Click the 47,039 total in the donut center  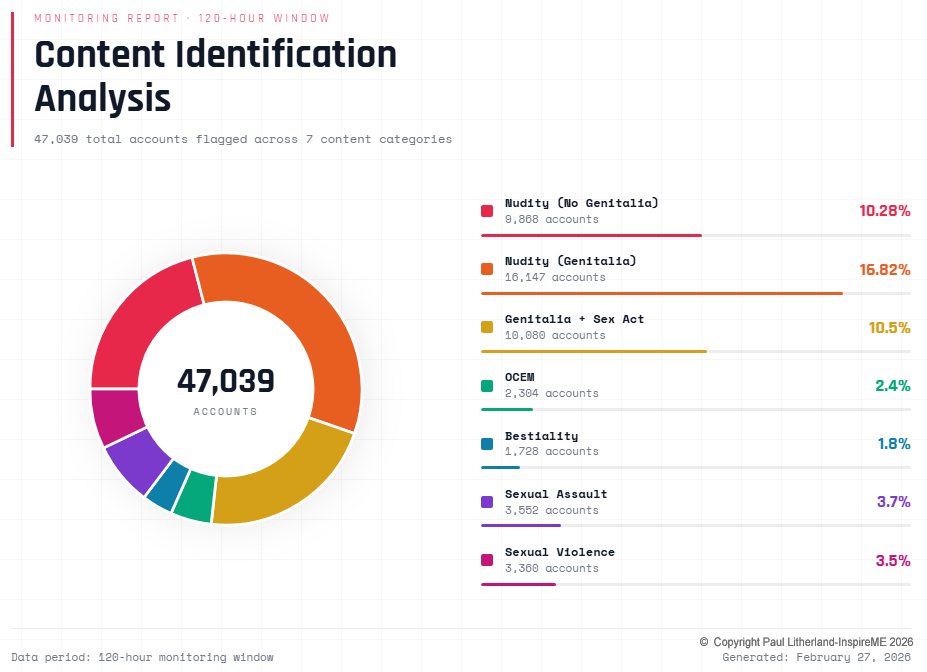coord(226,381)
